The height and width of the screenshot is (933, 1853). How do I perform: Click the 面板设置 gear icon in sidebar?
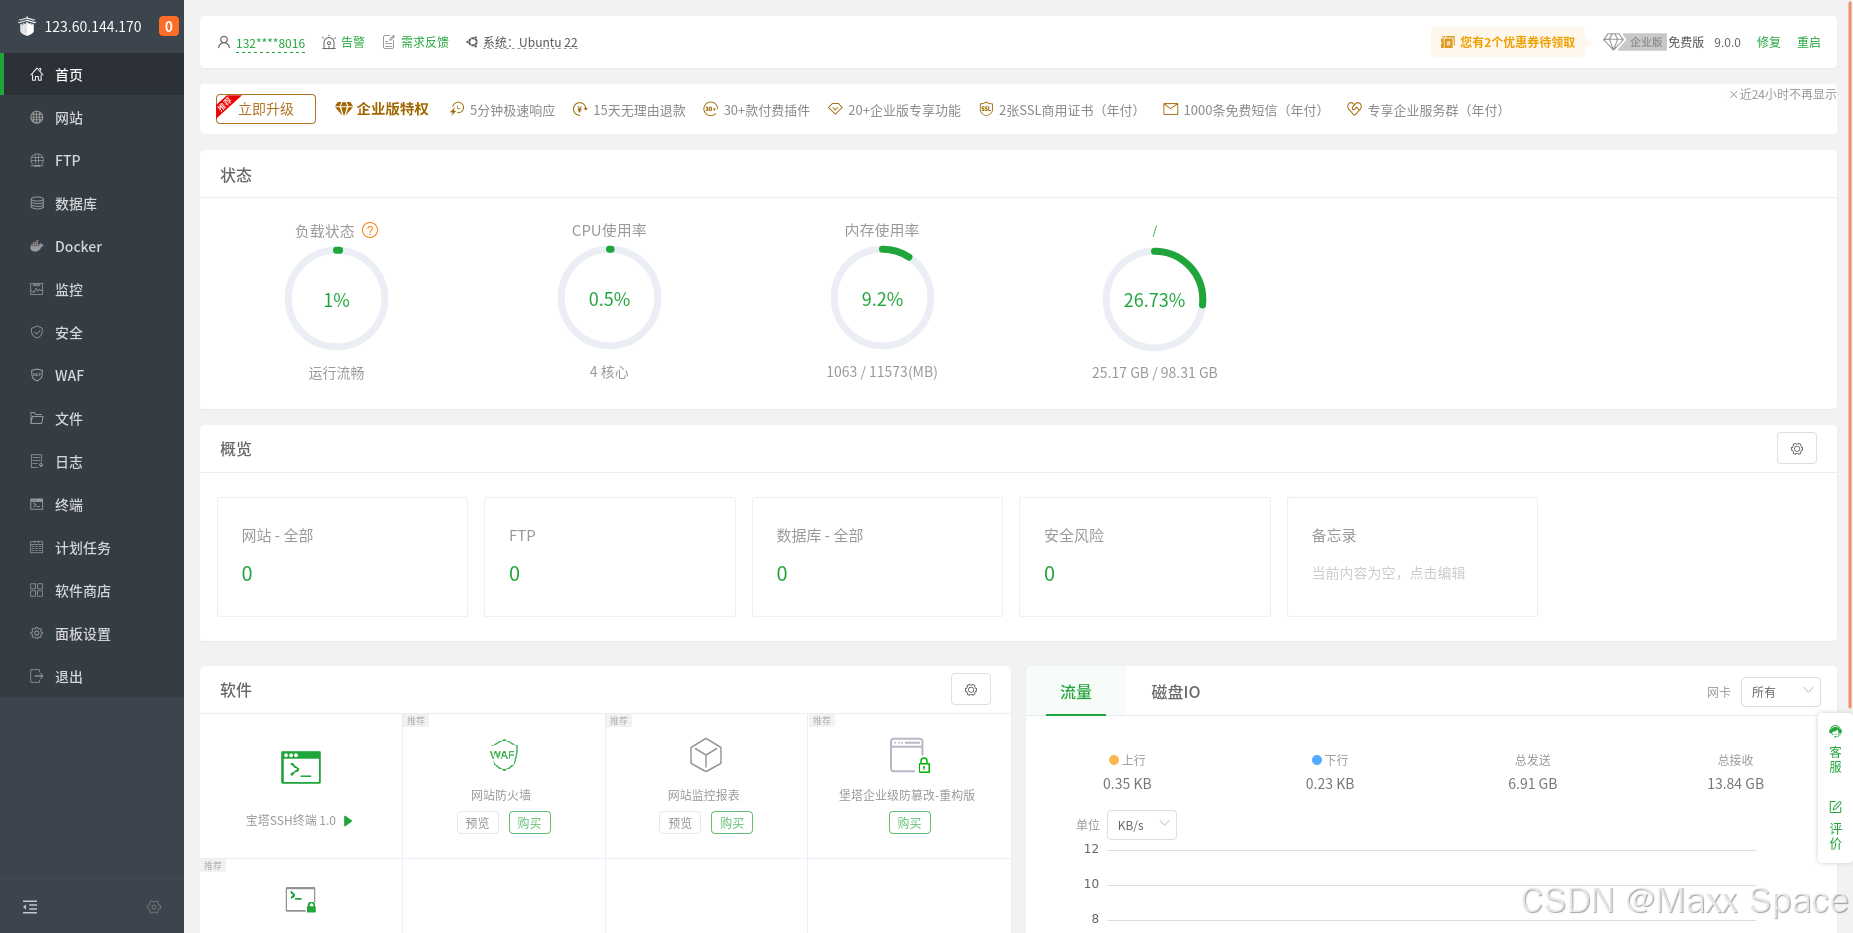click(x=37, y=633)
